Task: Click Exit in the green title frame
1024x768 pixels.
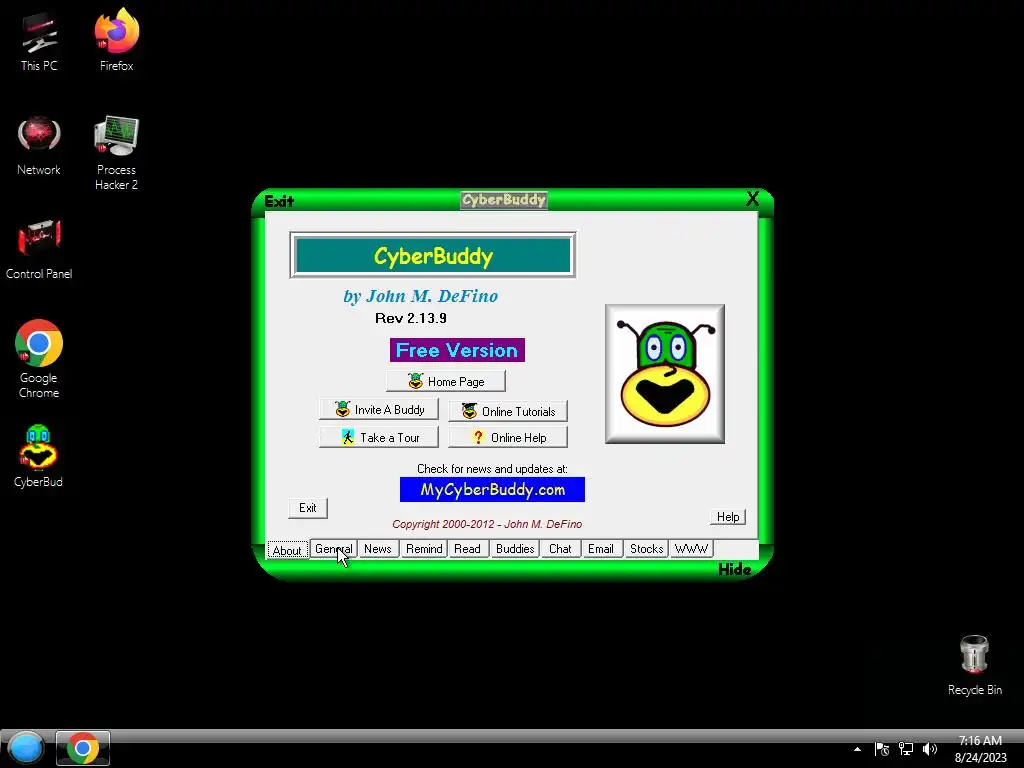Action: click(x=279, y=201)
